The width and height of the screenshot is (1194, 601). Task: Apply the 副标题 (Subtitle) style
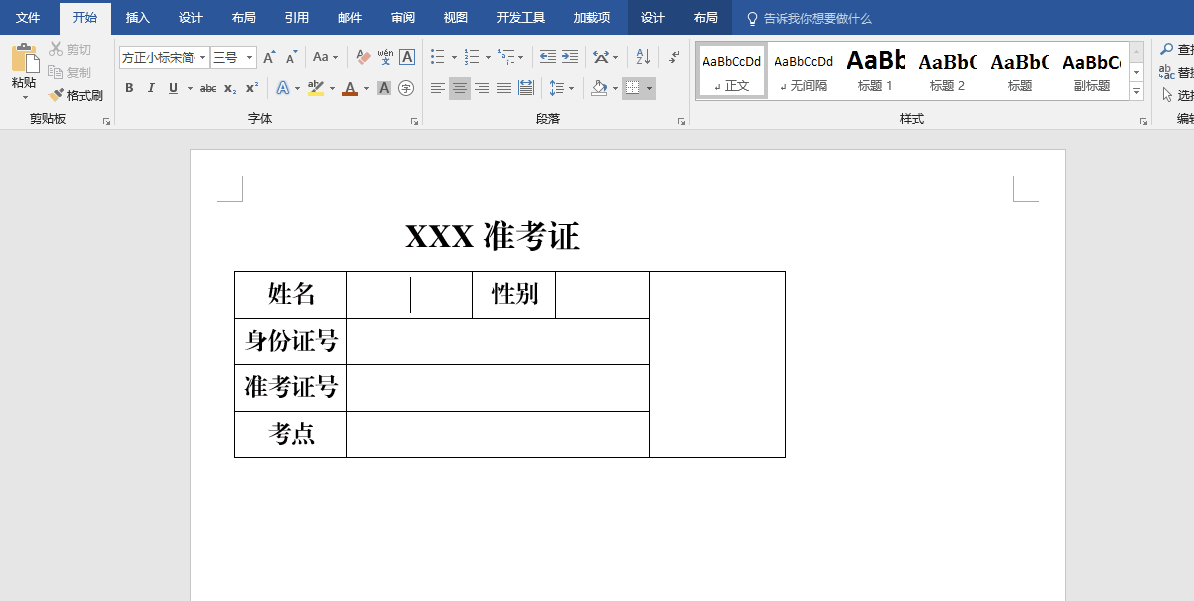tap(1091, 71)
